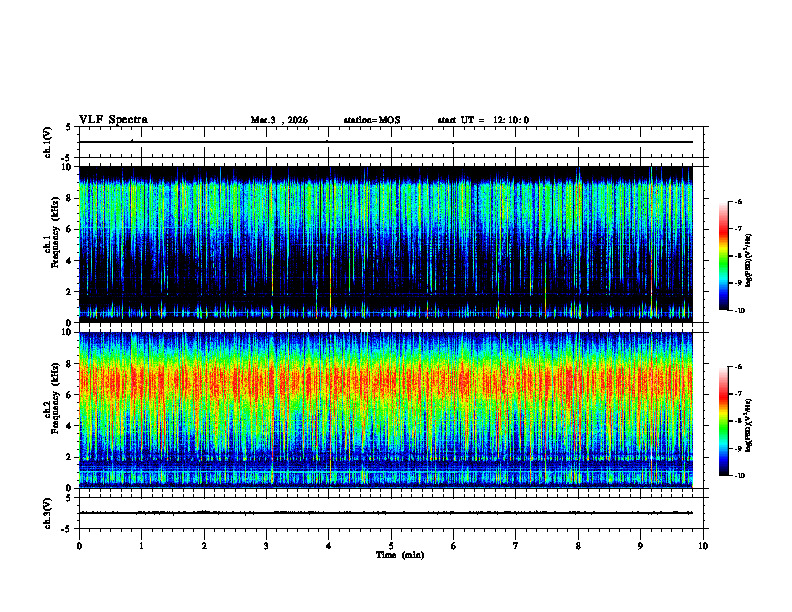Click the "-6" label on ch.1 color bar
The image size is (792, 612).
(738, 201)
